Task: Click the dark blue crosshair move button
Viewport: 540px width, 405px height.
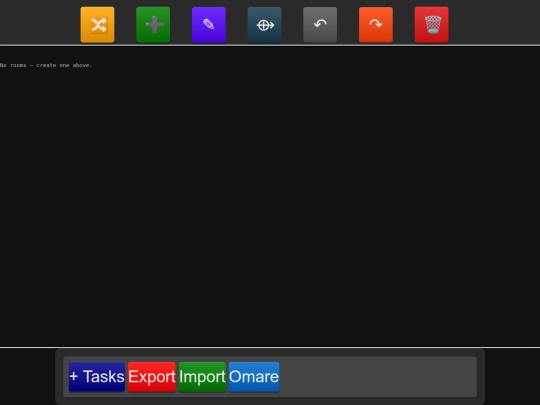Action: click(x=264, y=25)
